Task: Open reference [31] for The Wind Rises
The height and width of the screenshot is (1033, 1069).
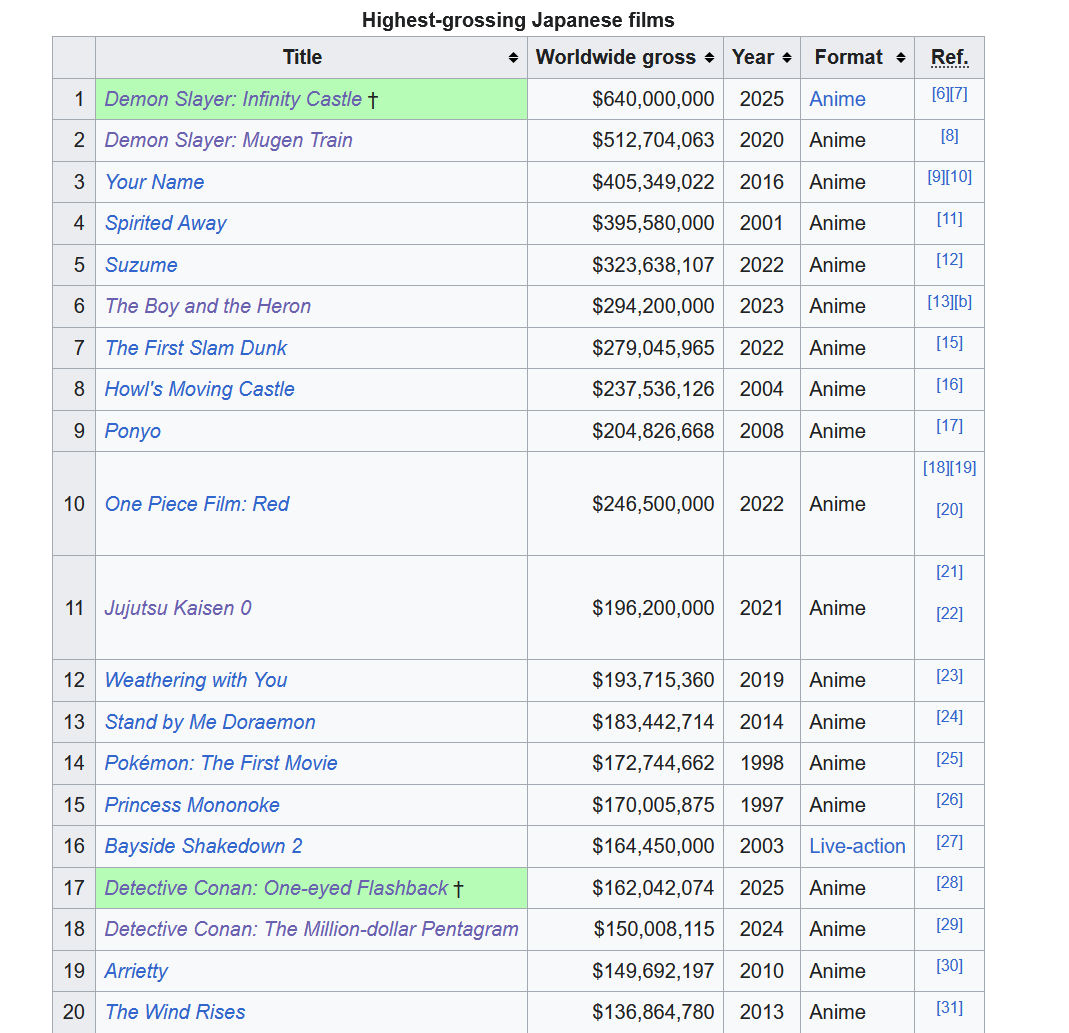Action: (950, 1007)
